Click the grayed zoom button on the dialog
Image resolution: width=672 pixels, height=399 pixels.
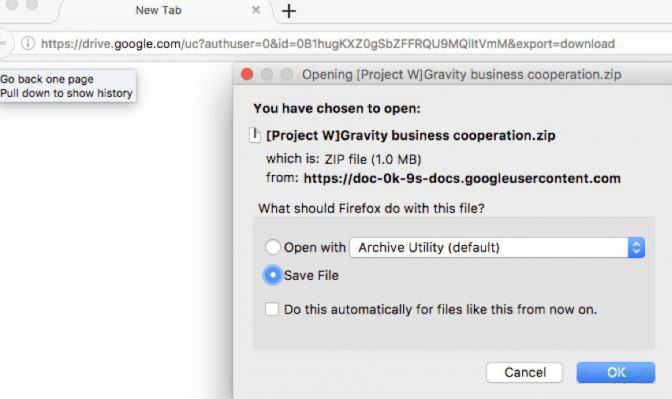click(x=287, y=74)
